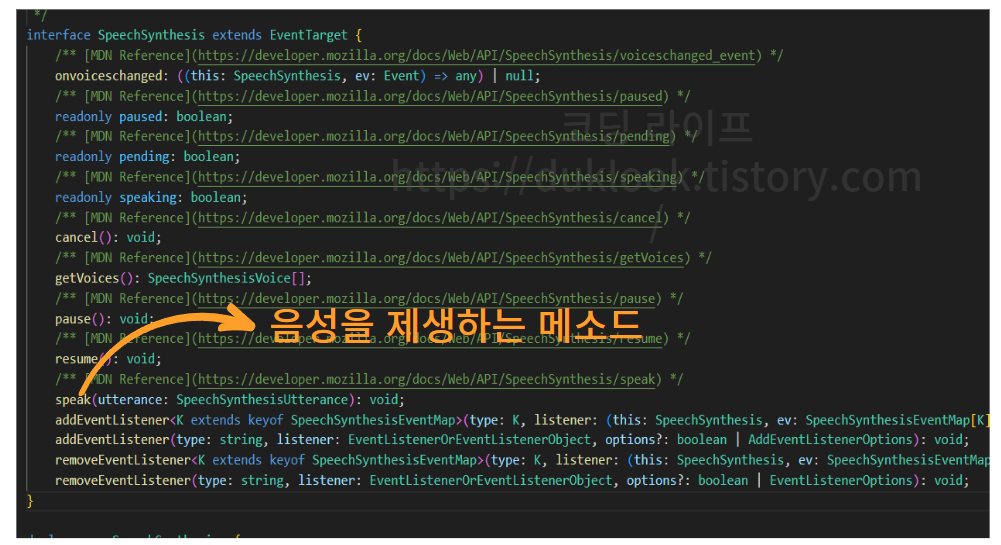The image size is (1001, 545).
Task: Click the pause method name
Action: [x=73, y=319]
